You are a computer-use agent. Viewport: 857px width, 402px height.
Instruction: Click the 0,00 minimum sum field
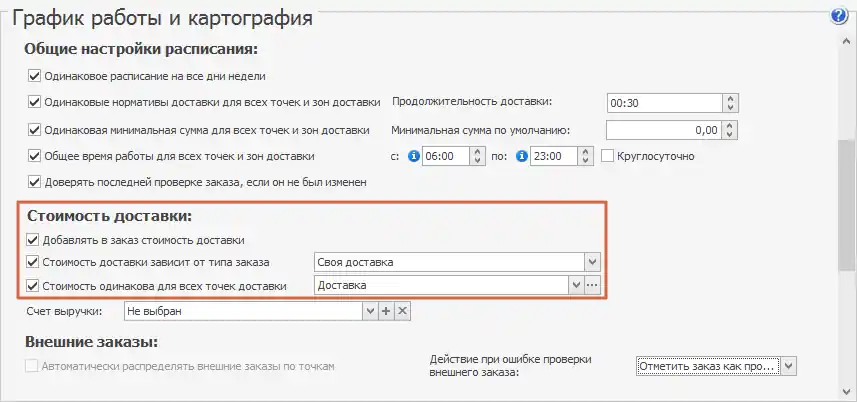[x=664, y=130]
